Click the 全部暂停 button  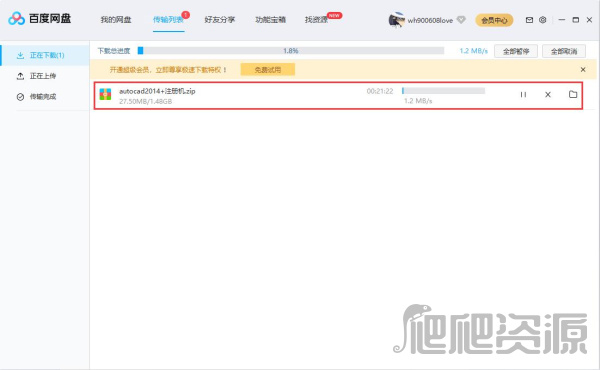[x=516, y=51]
